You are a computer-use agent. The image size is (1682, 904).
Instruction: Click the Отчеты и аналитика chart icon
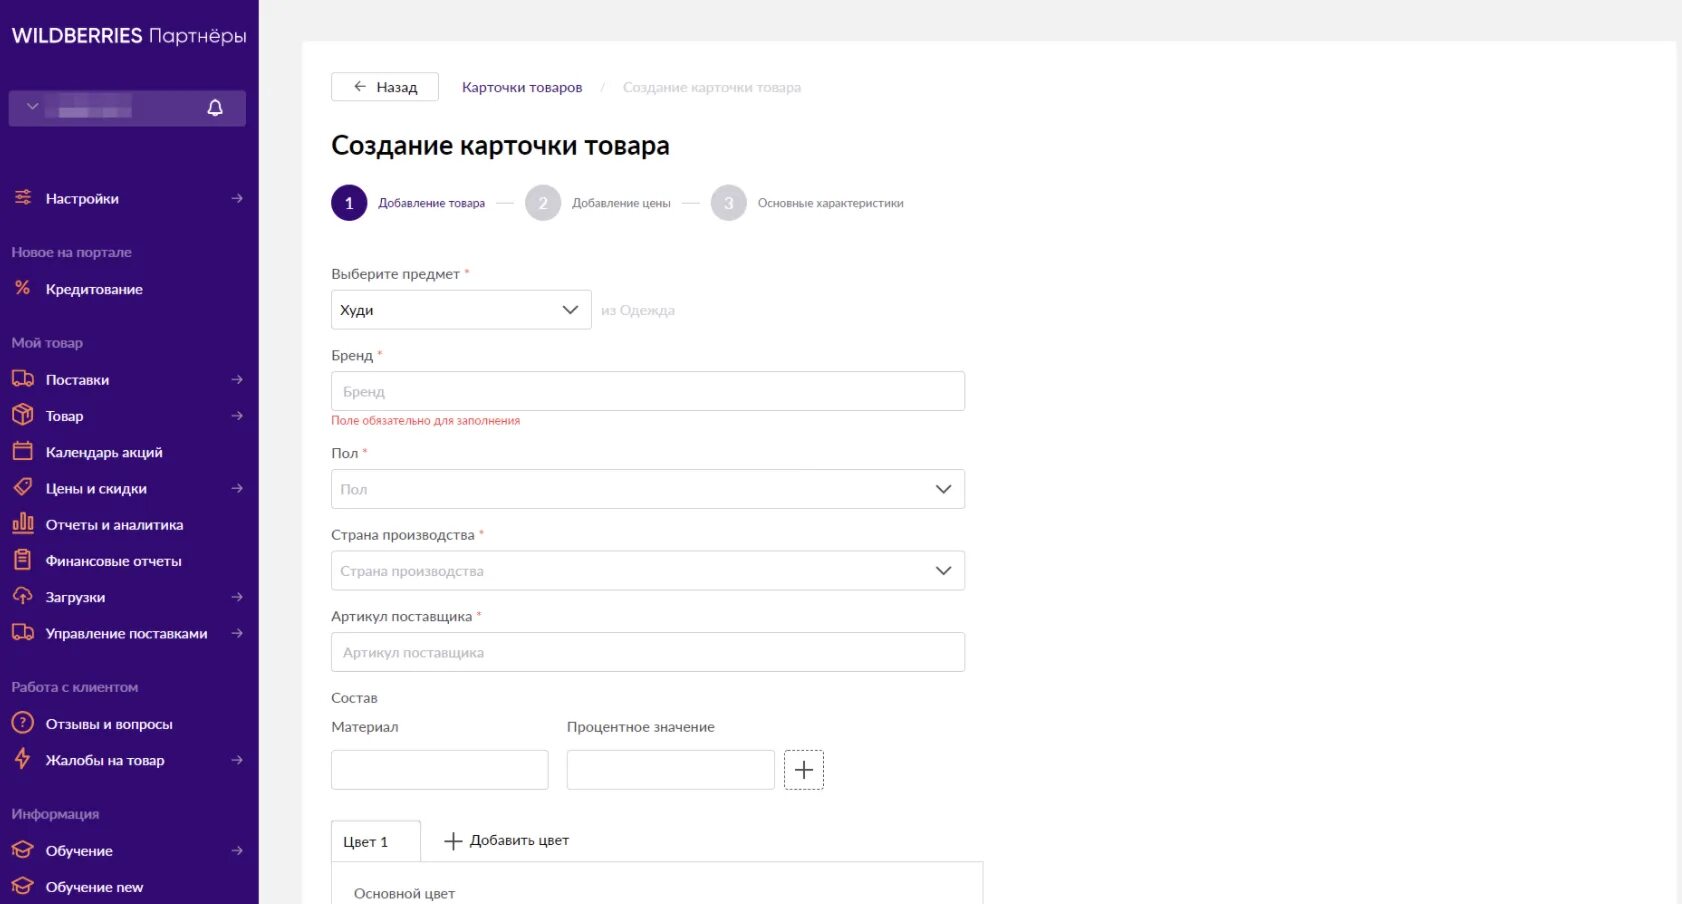tap(22, 524)
